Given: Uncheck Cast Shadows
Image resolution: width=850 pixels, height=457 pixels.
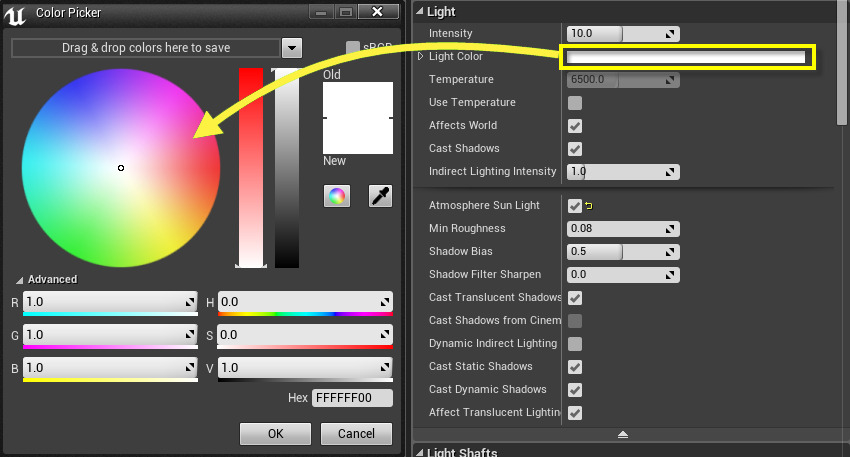Looking at the screenshot, I should pos(575,149).
